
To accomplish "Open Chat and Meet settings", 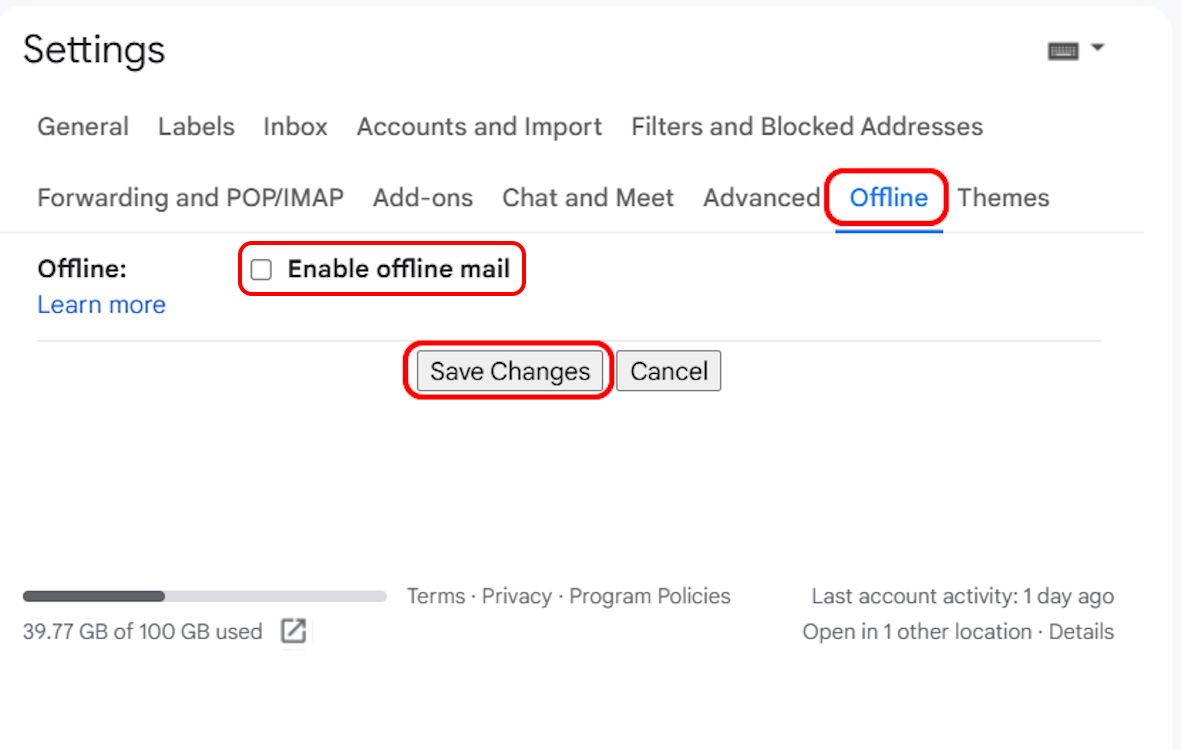I will [x=588, y=197].
